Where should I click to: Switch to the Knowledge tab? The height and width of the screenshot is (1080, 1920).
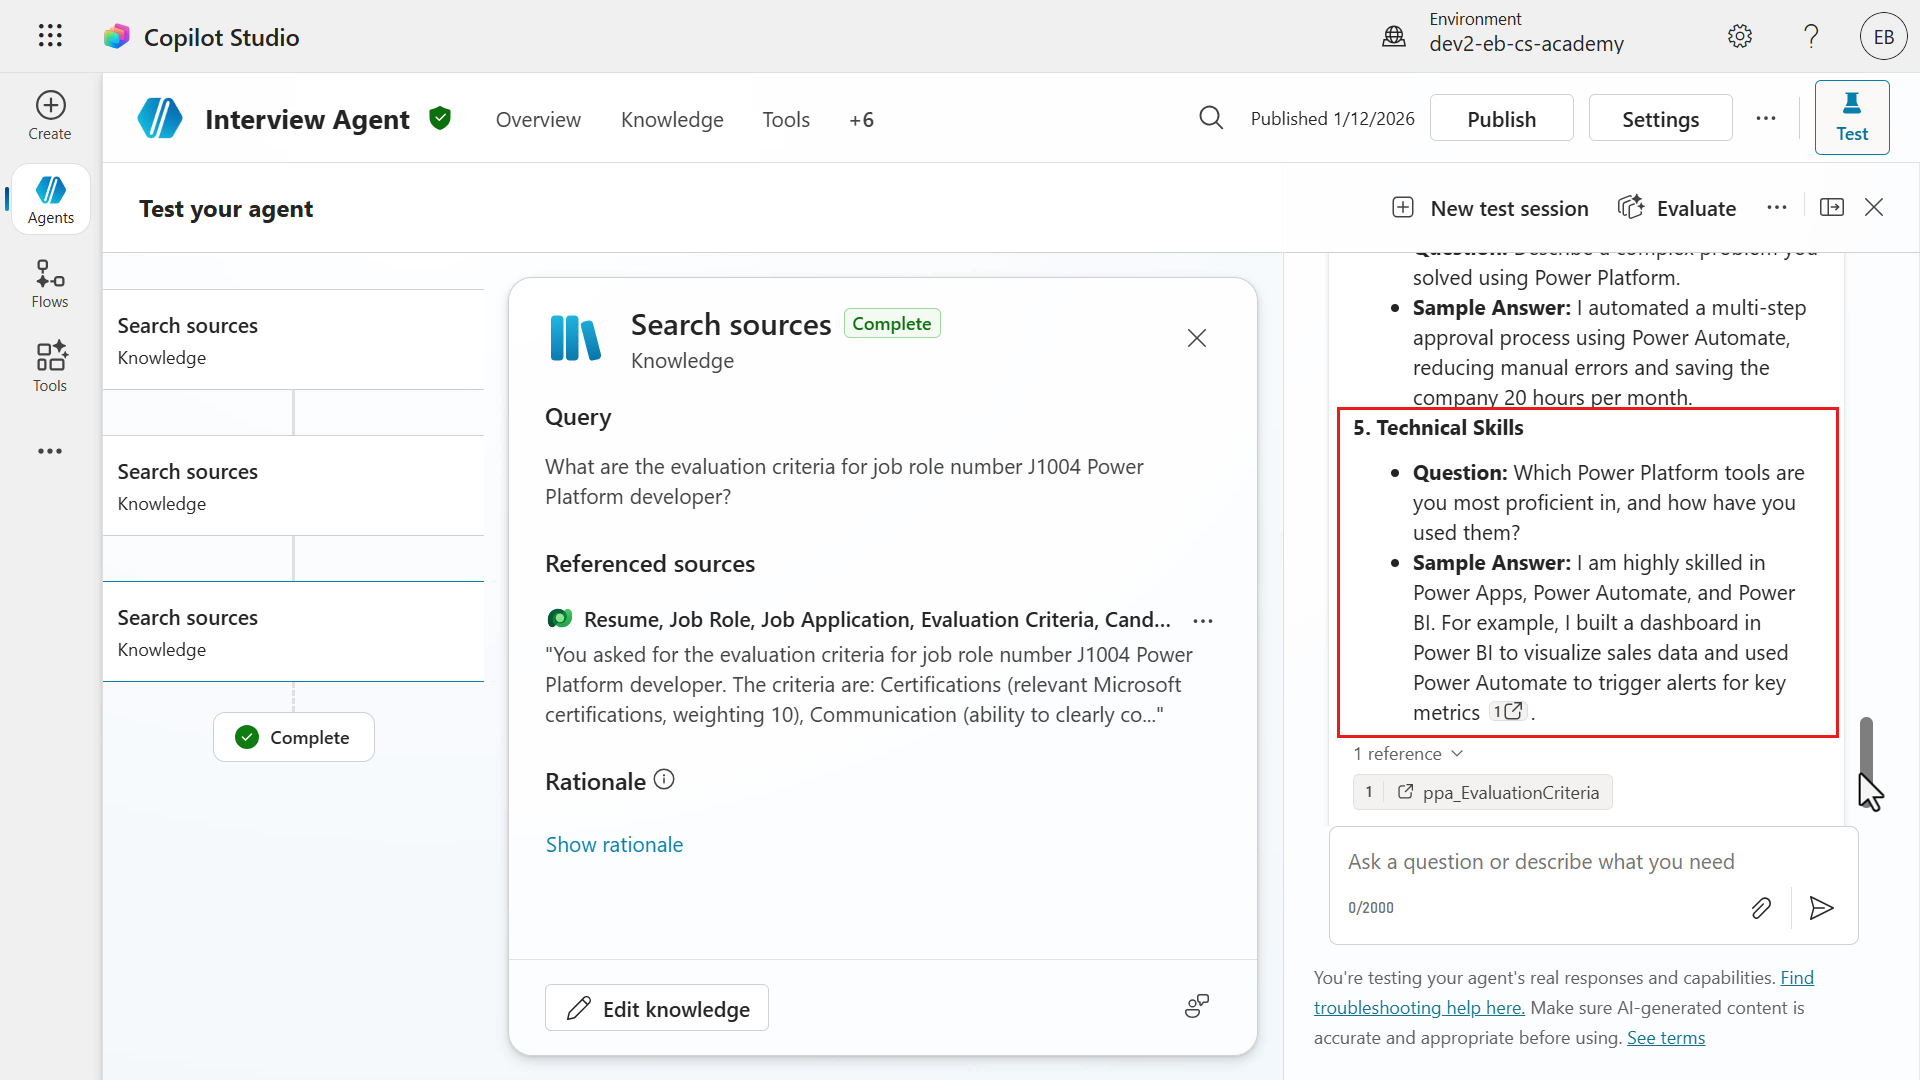tap(672, 120)
